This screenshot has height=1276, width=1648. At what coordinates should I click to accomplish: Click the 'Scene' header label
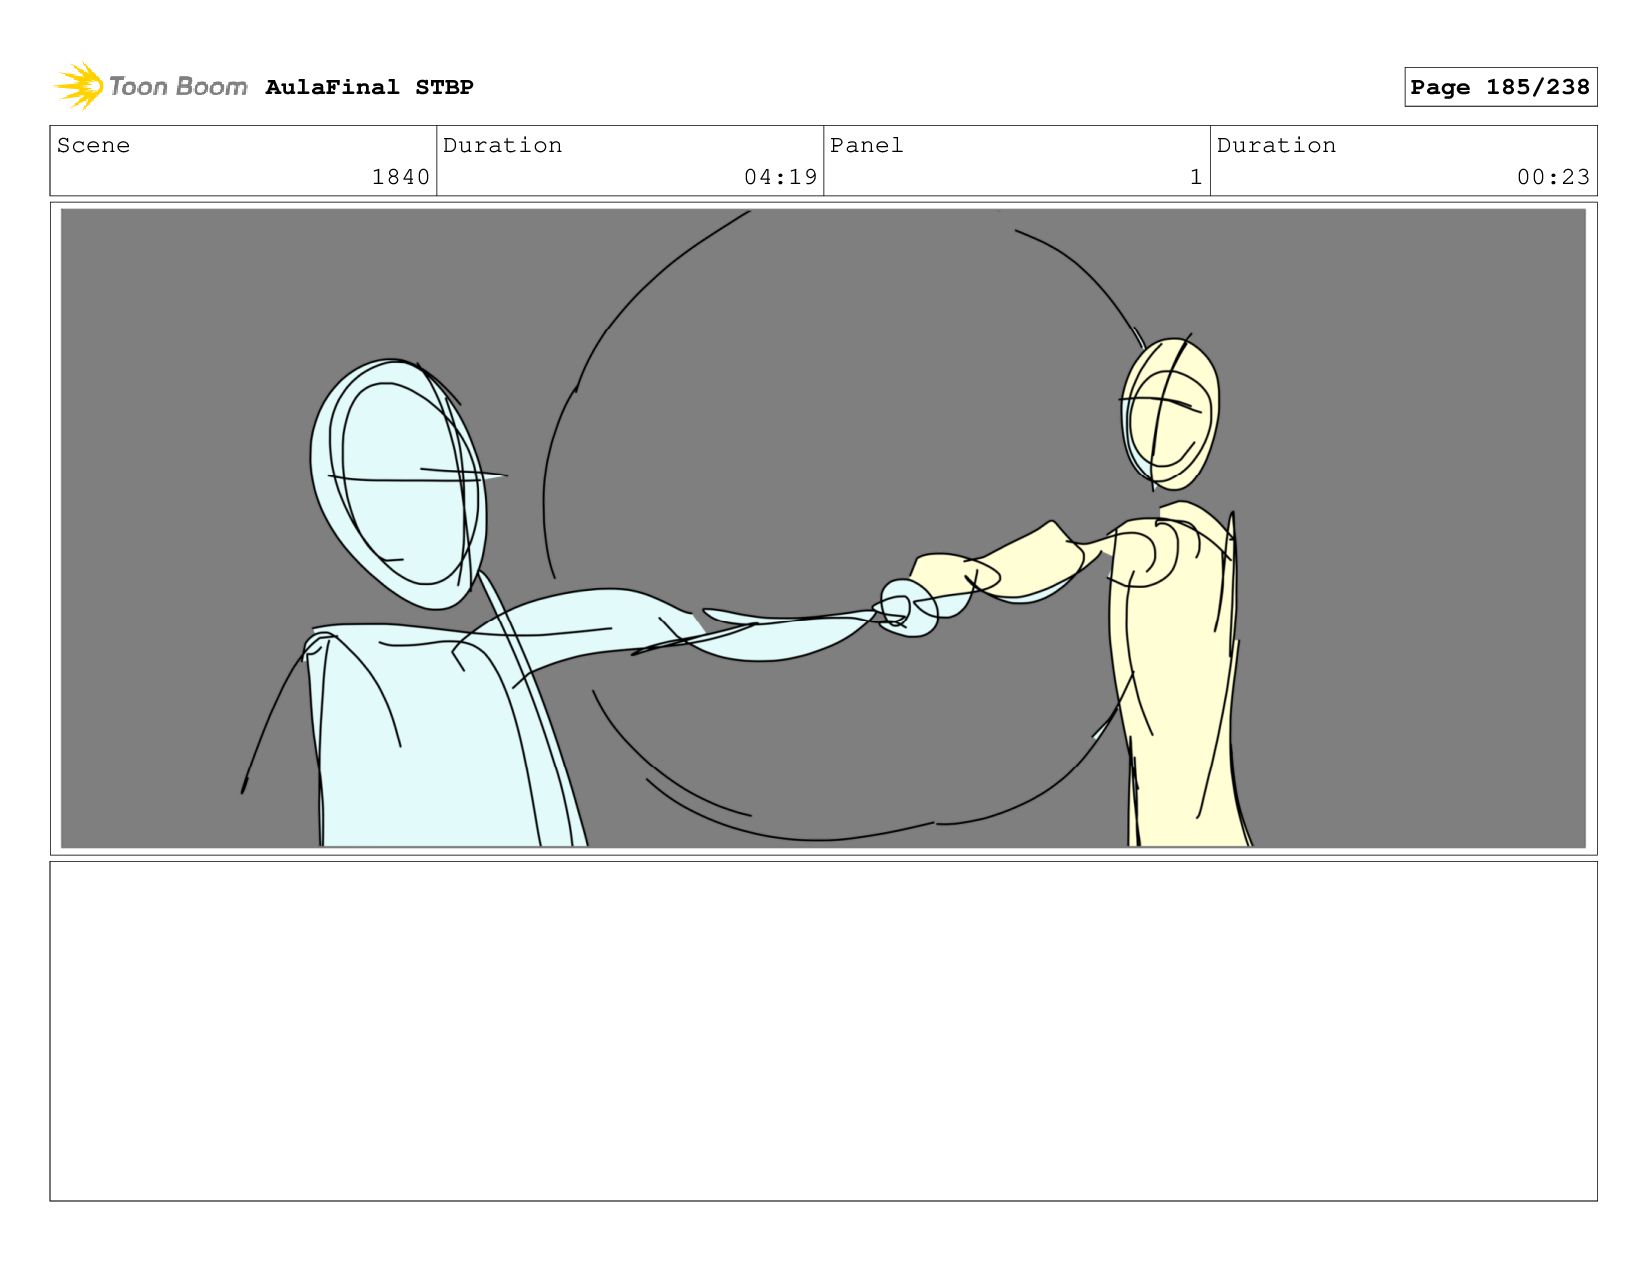point(93,145)
